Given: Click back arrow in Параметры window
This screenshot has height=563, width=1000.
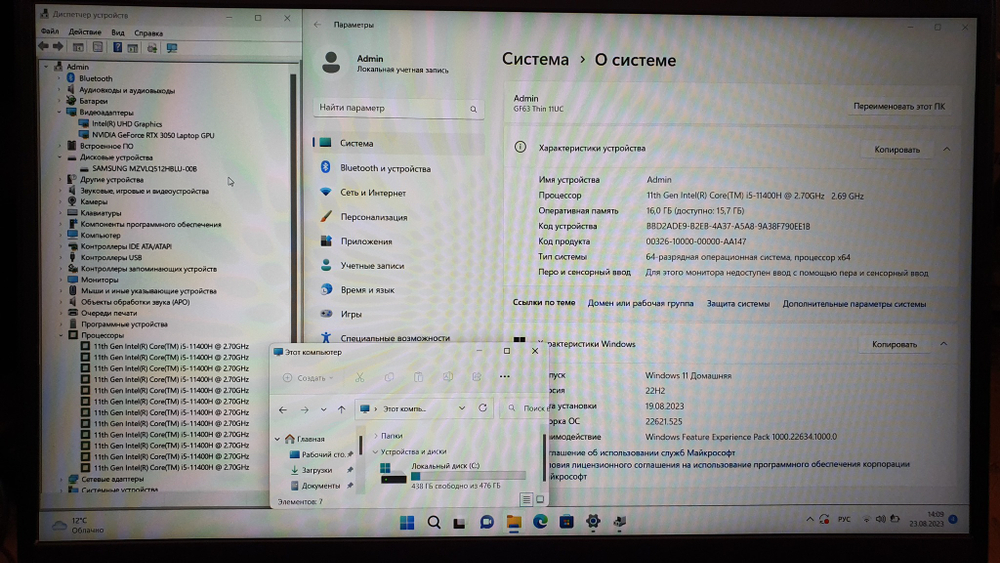Looking at the screenshot, I should coord(318,24).
